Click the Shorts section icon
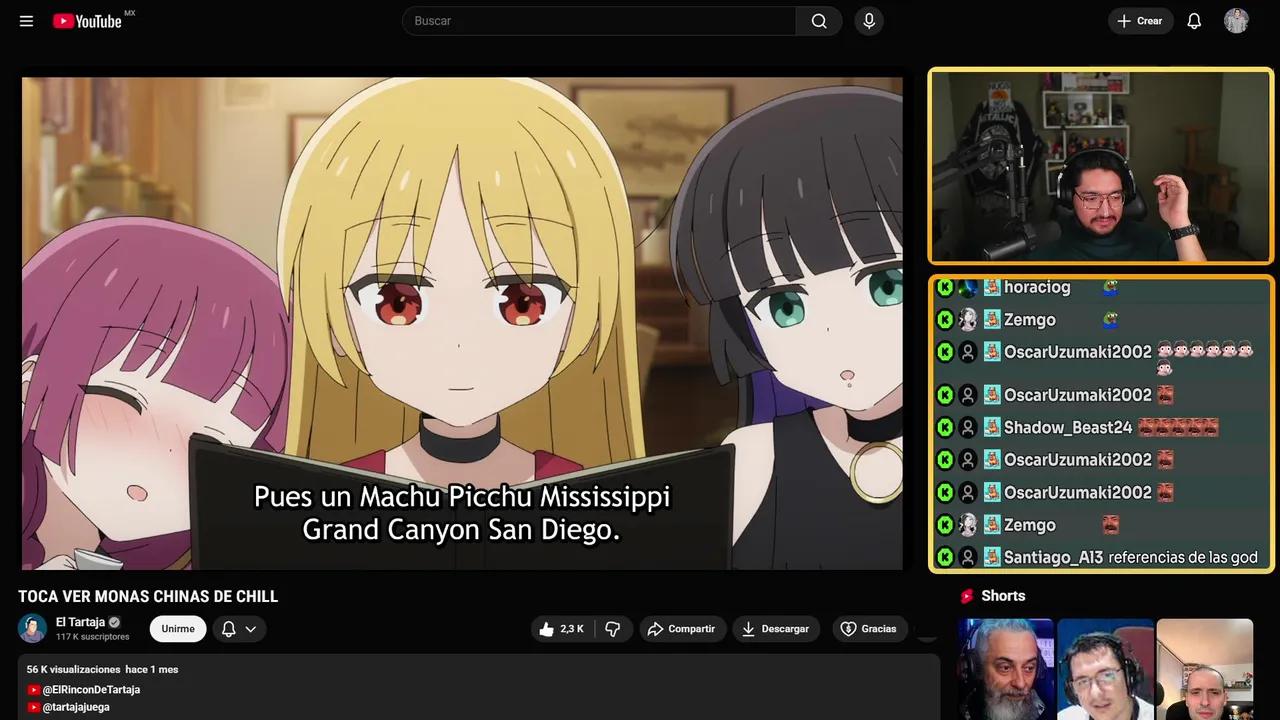The image size is (1280, 720). click(x=967, y=596)
